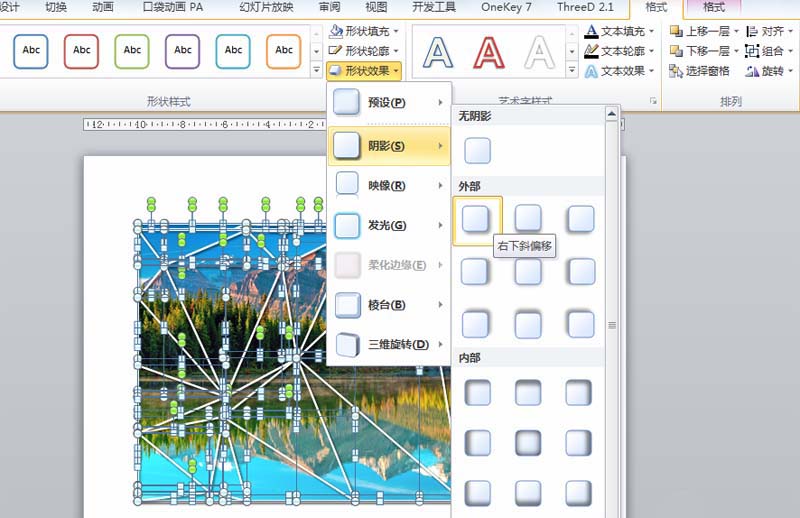Select 右下斜偏移 outer shadow preset
The height and width of the screenshot is (518, 800).
pyautogui.click(x=476, y=219)
